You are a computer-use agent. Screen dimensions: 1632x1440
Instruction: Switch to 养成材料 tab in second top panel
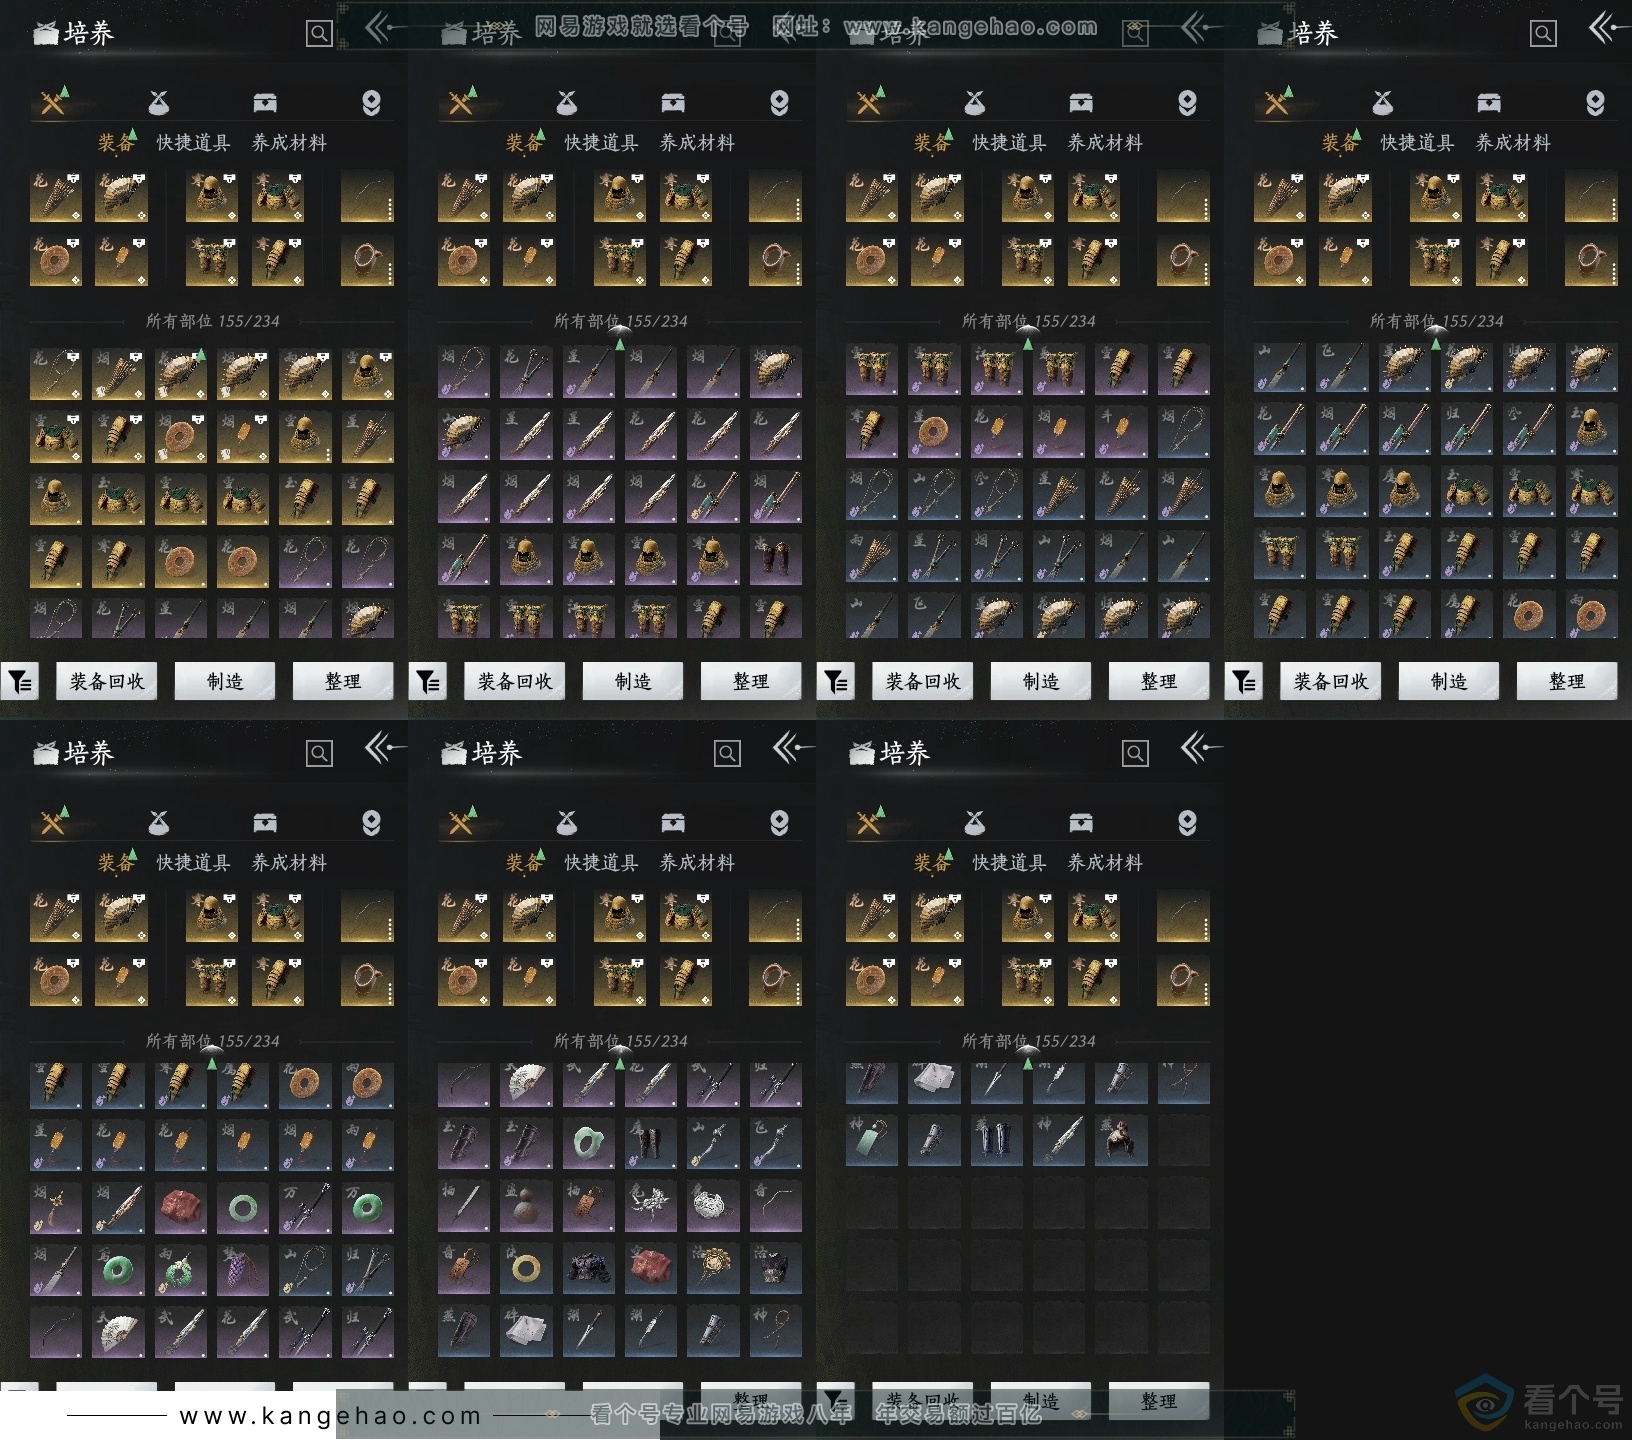pos(698,143)
